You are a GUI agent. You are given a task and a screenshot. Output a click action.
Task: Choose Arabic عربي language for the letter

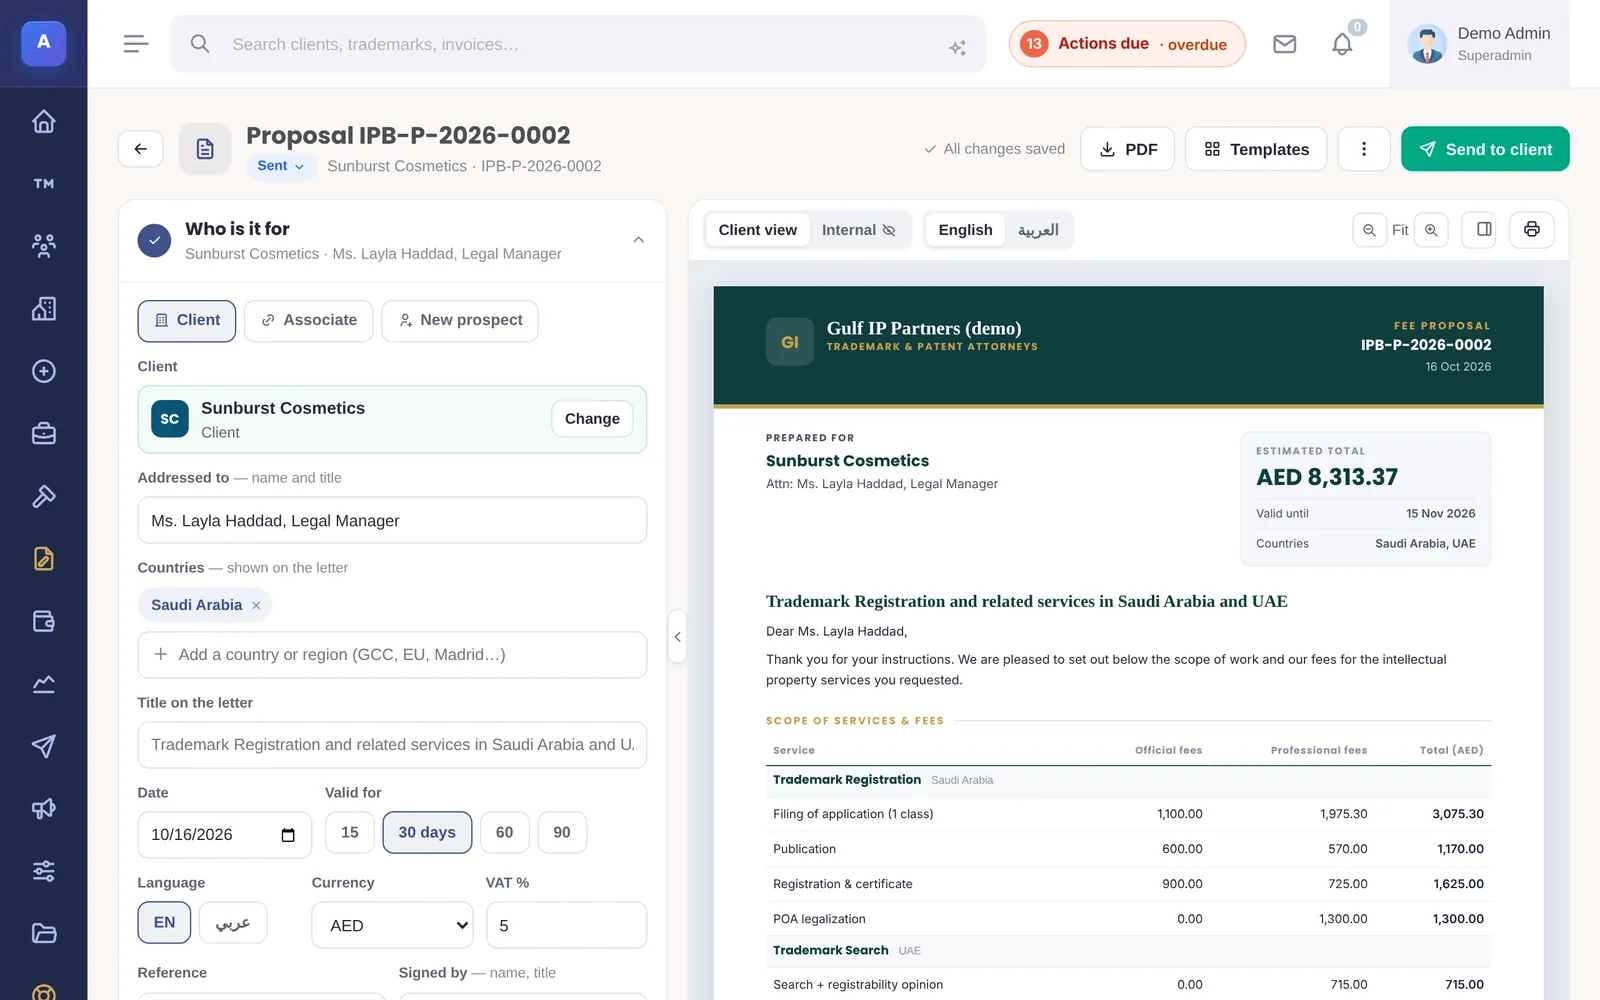[233, 923]
